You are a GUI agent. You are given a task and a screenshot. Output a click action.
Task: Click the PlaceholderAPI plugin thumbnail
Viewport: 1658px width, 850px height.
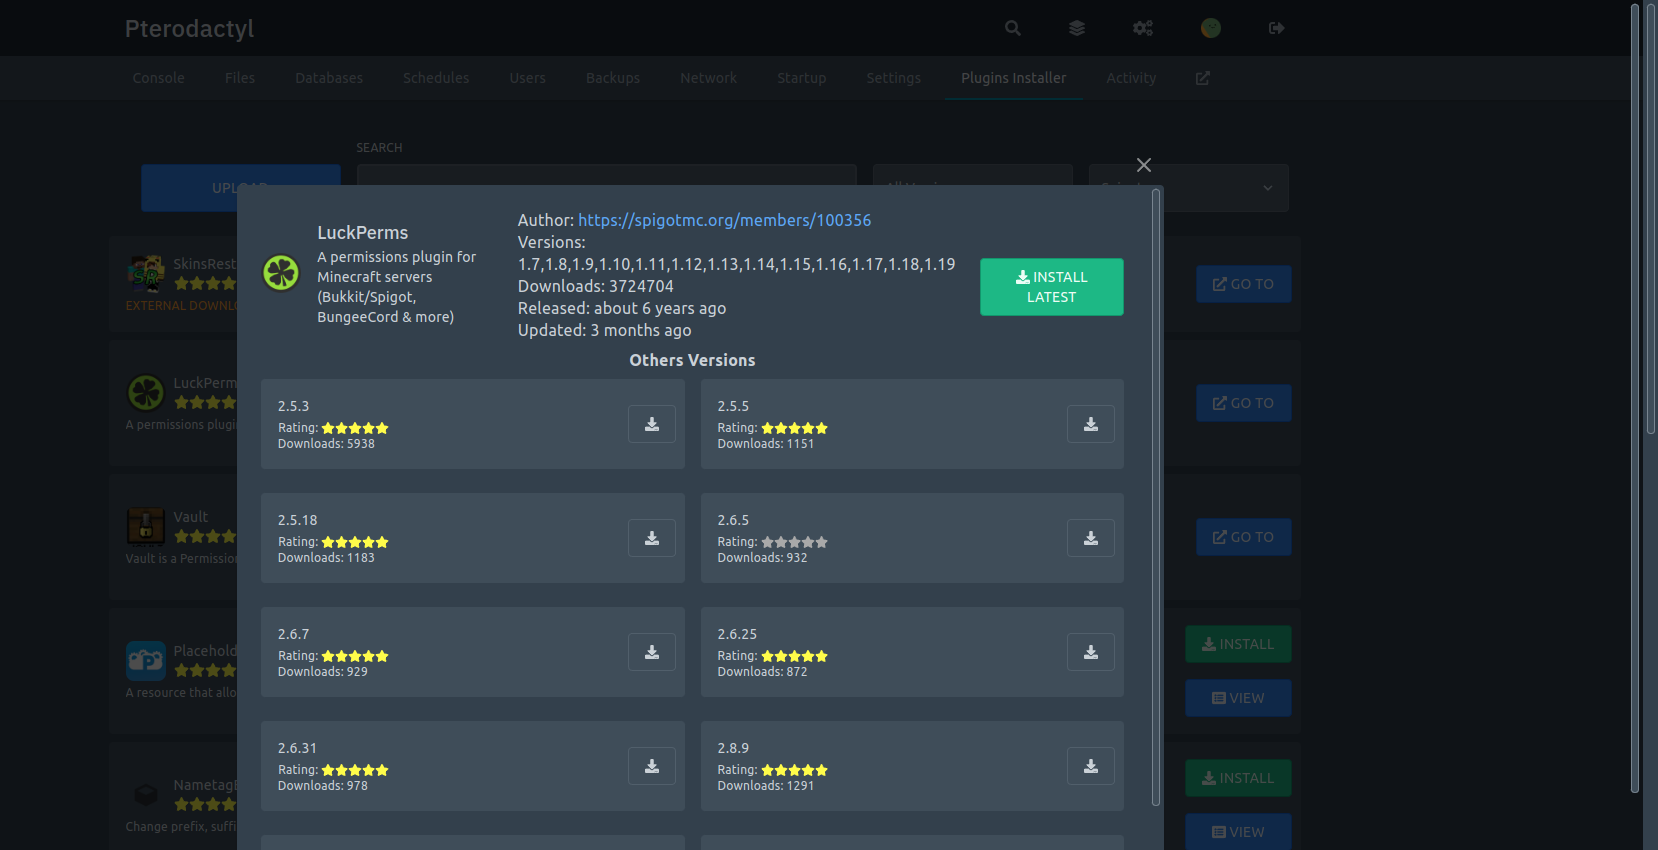(146, 660)
